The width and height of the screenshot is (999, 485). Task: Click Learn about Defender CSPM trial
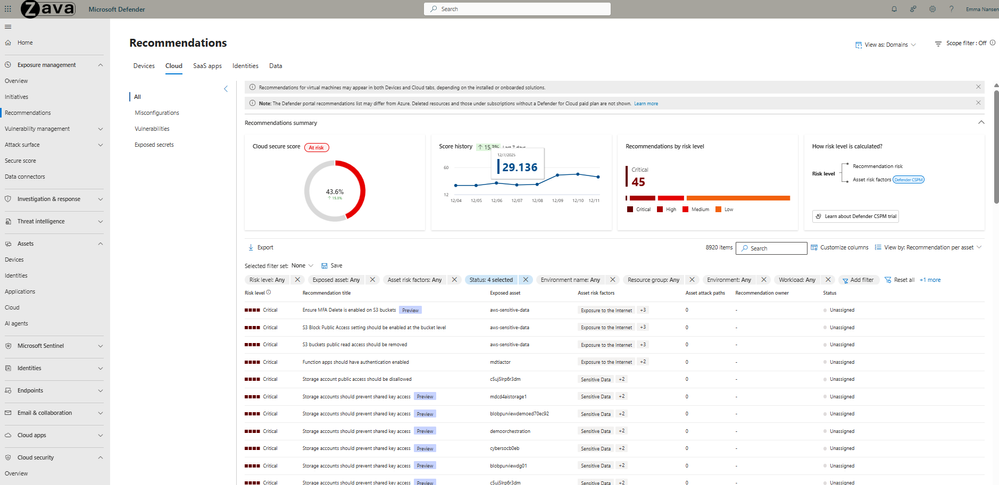(x=856, y=217)
